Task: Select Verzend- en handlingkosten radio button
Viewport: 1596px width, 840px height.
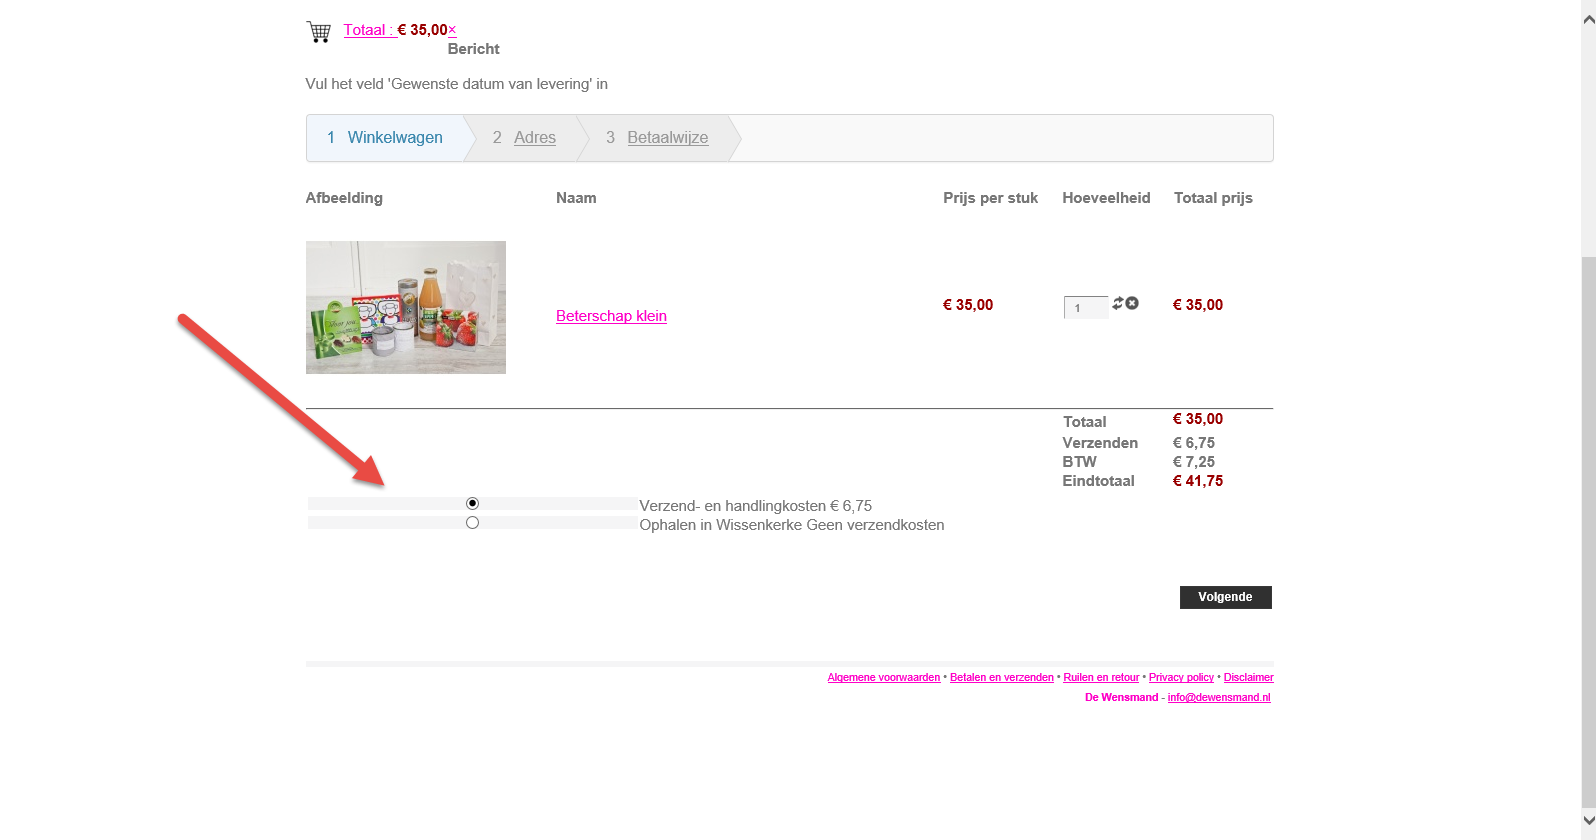Action: click(x=473, y=504)
